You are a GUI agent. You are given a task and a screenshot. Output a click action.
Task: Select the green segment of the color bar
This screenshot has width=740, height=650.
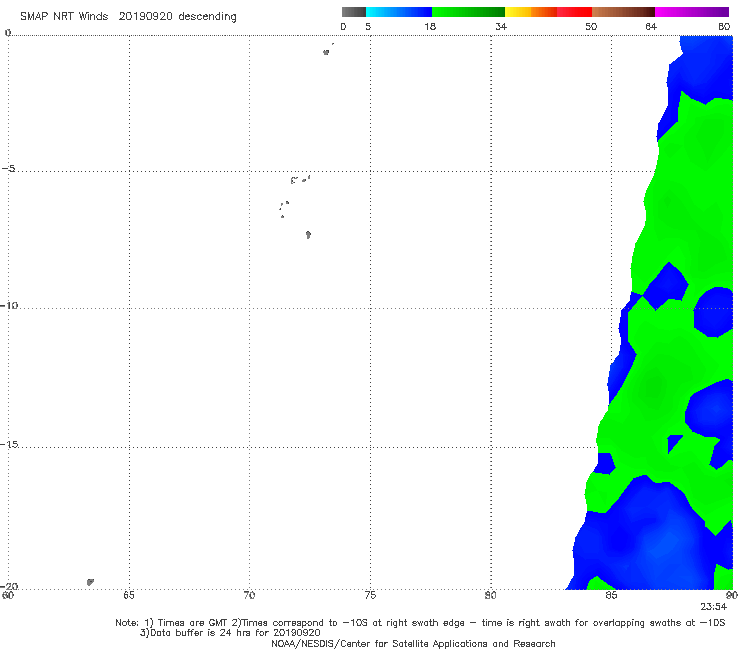pos(468,12)
